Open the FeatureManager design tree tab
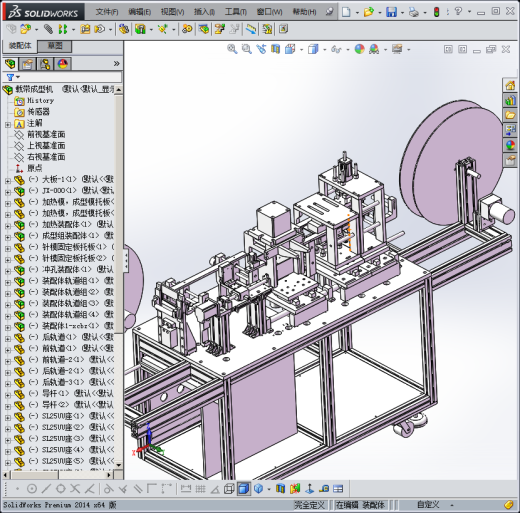520x513 pixels. tap(10, 64)
